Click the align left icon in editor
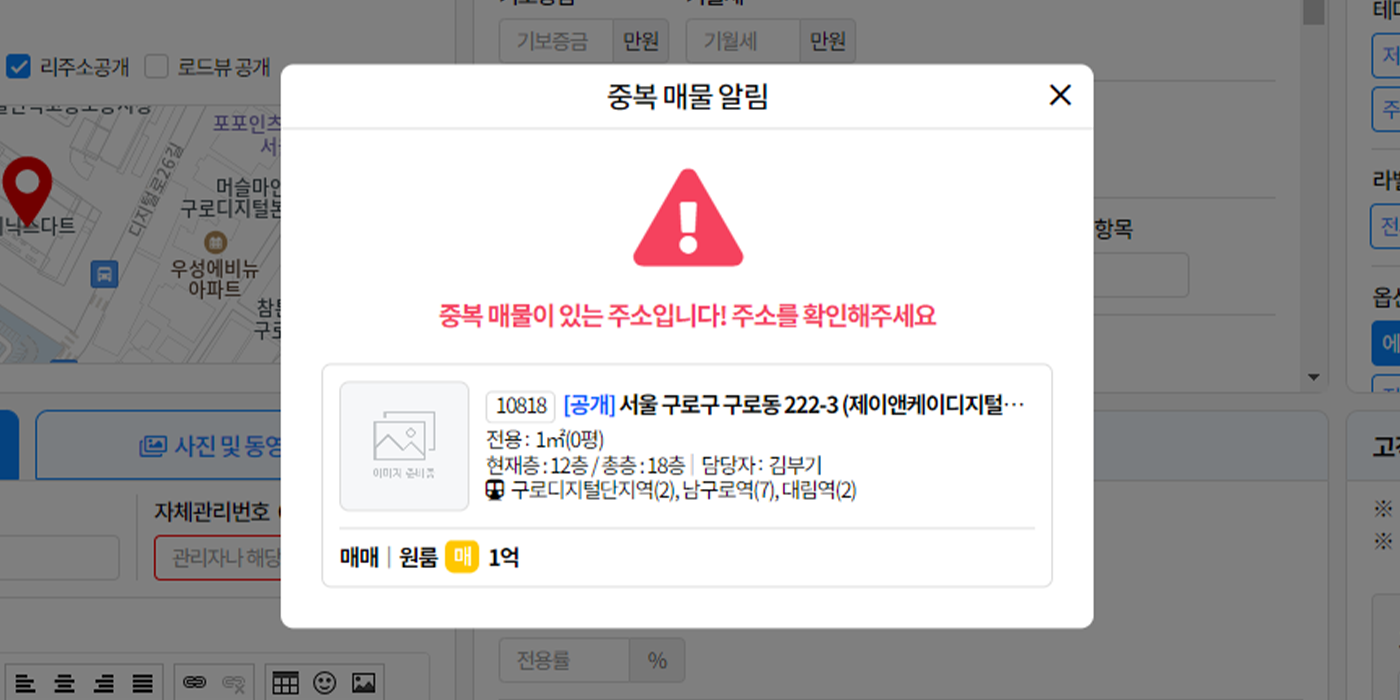The image size is (1400, 700). tap(25, 684)
